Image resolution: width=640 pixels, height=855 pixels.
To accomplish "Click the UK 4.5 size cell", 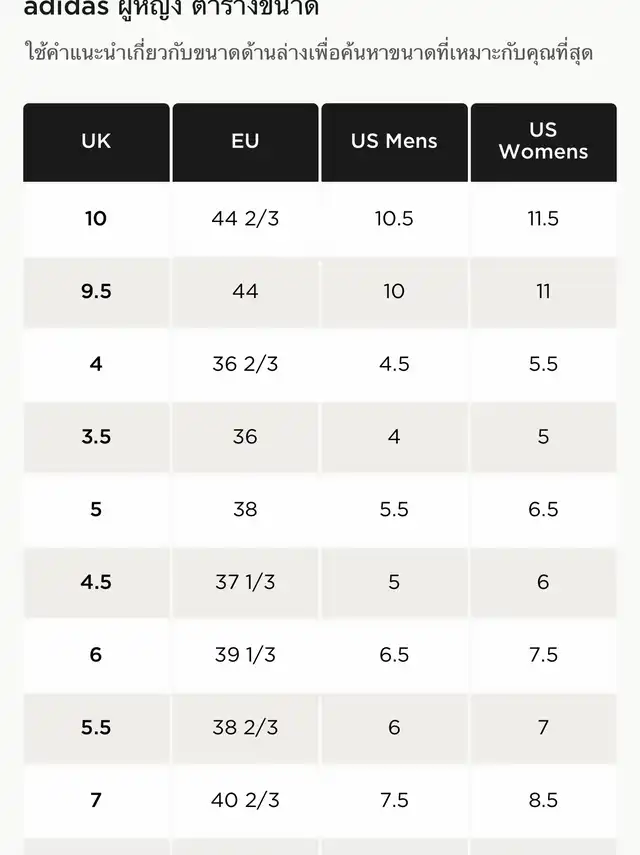I will [96, 582].
